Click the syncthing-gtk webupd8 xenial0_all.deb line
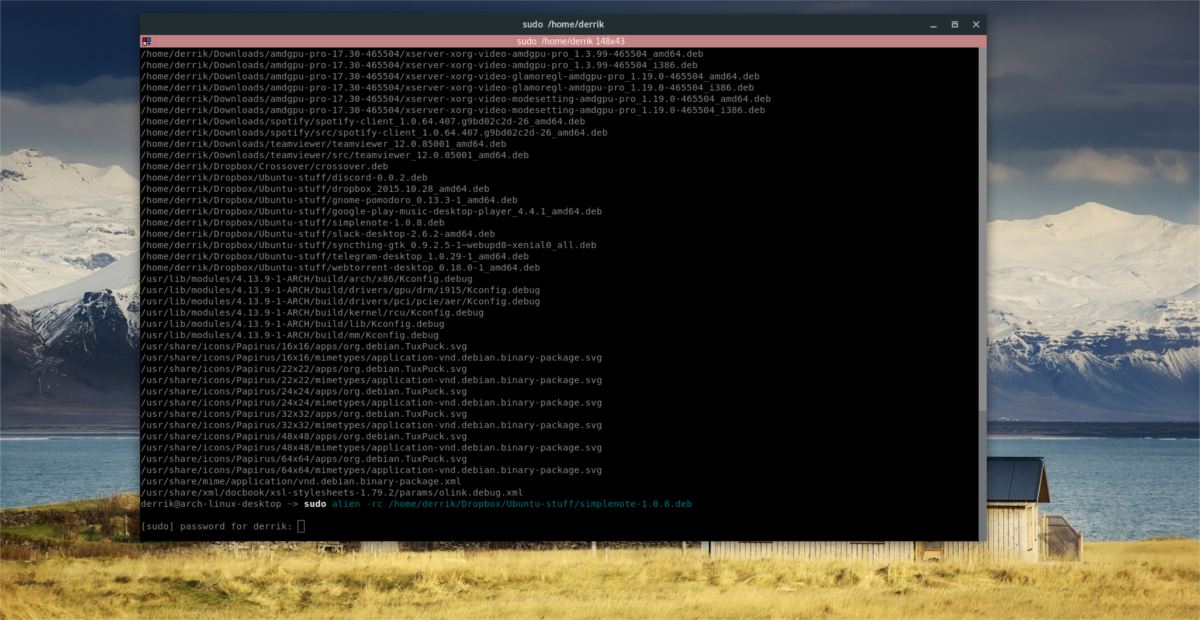This screenshot has width=1200, height=620. pos(368,245)
